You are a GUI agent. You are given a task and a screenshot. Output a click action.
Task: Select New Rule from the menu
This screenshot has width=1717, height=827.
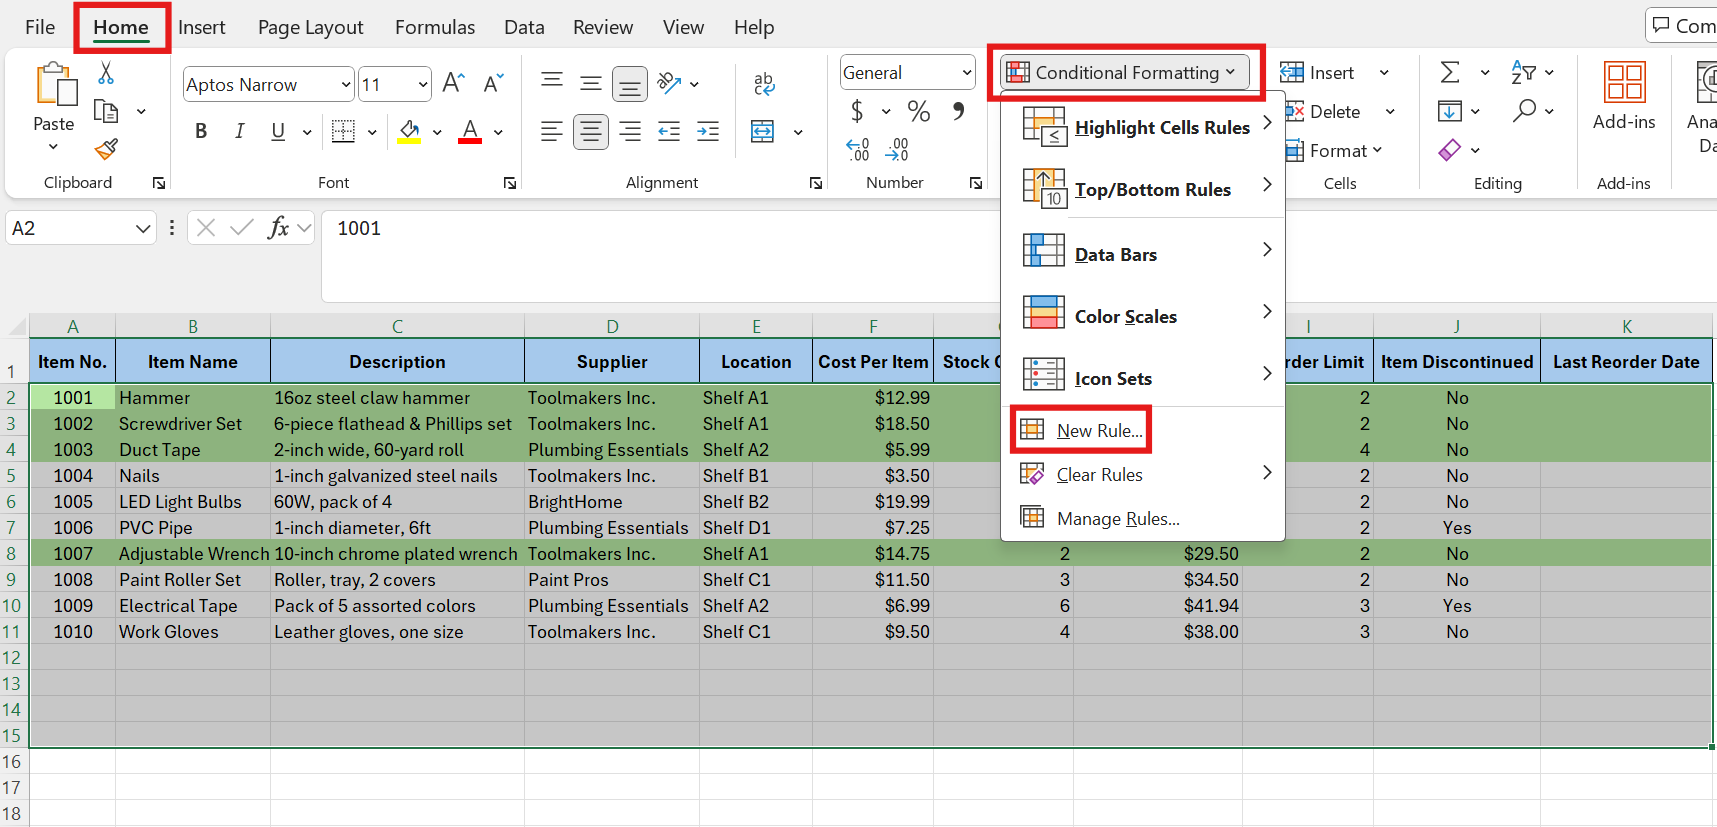[1098, 431]
